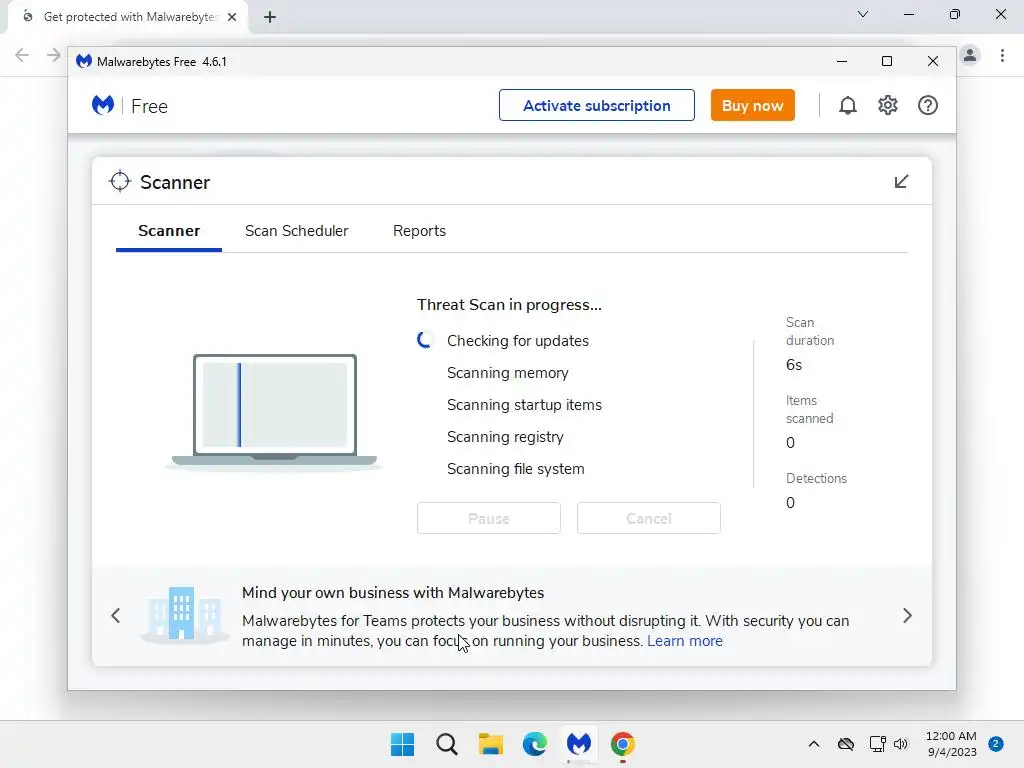Open the Windows Start menu
Image resolution: width=1024 pixels, height=768 pixels.
point(402,744)
